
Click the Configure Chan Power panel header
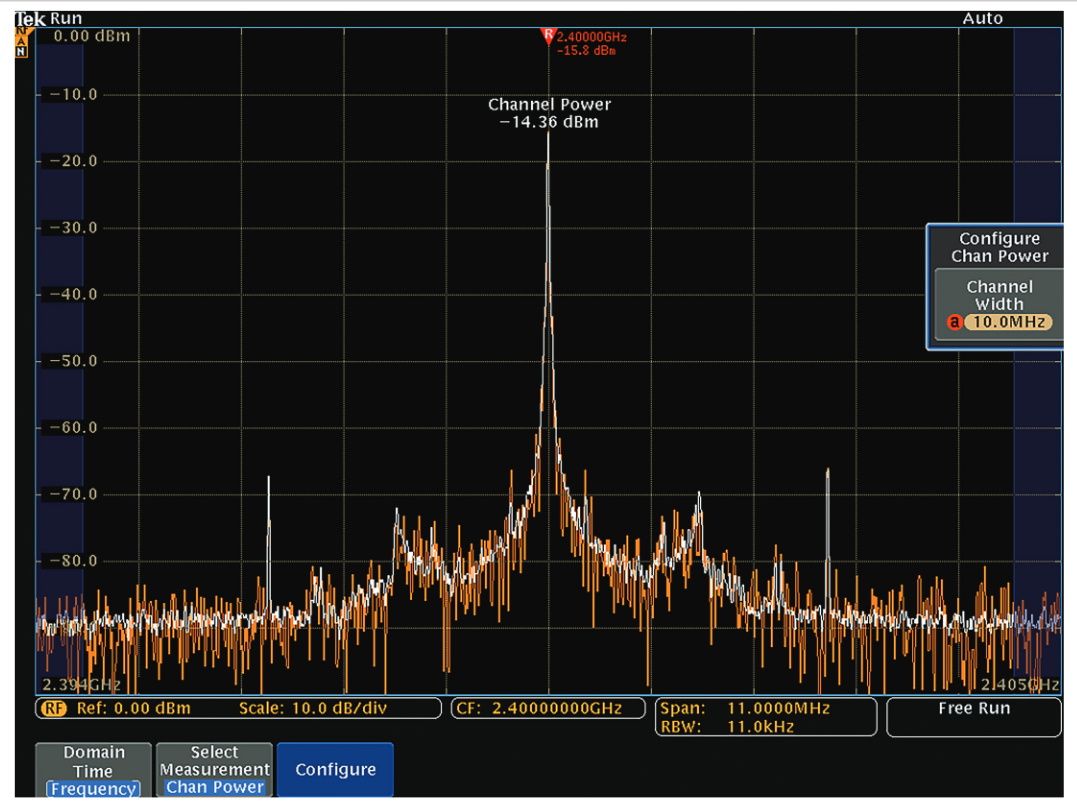click(998, 247)
